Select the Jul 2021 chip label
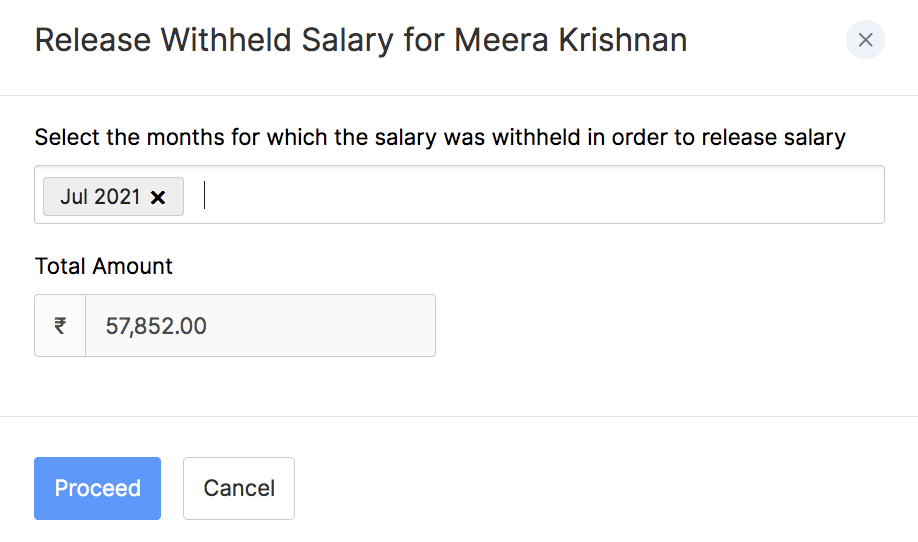The width and height of the screenshot is (918, 542). (100, 197)
